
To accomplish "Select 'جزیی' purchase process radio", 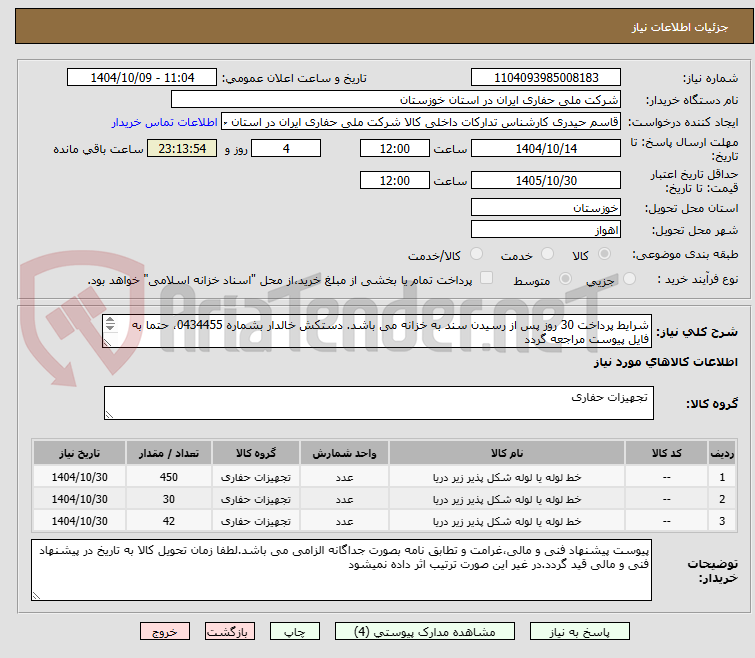I will click(566, 279).
